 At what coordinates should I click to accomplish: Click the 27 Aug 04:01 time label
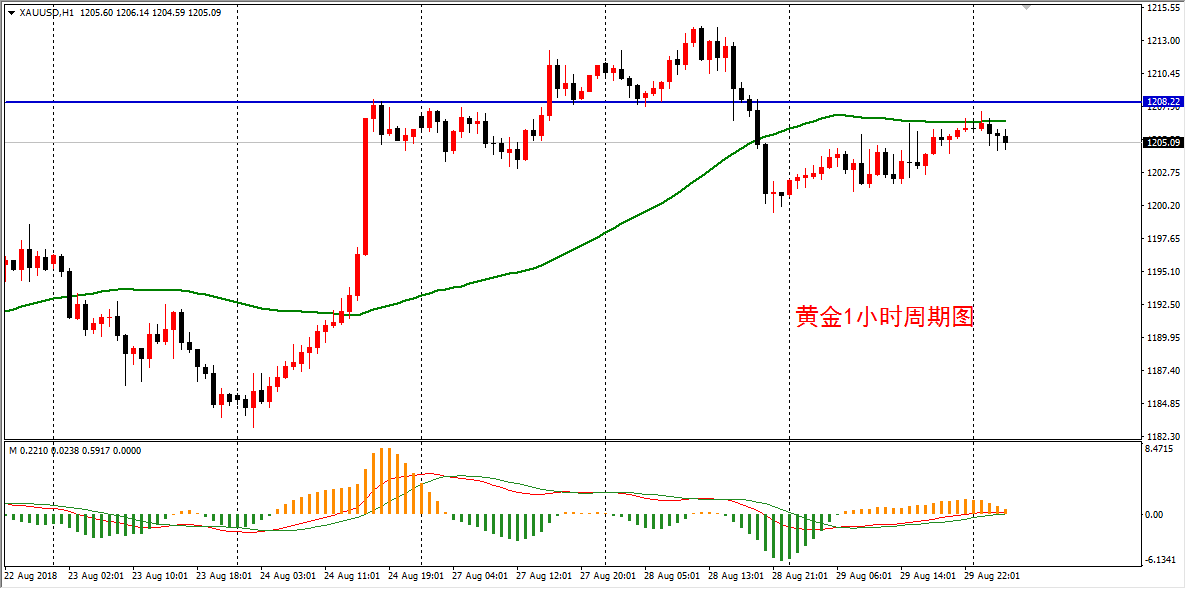478,576
